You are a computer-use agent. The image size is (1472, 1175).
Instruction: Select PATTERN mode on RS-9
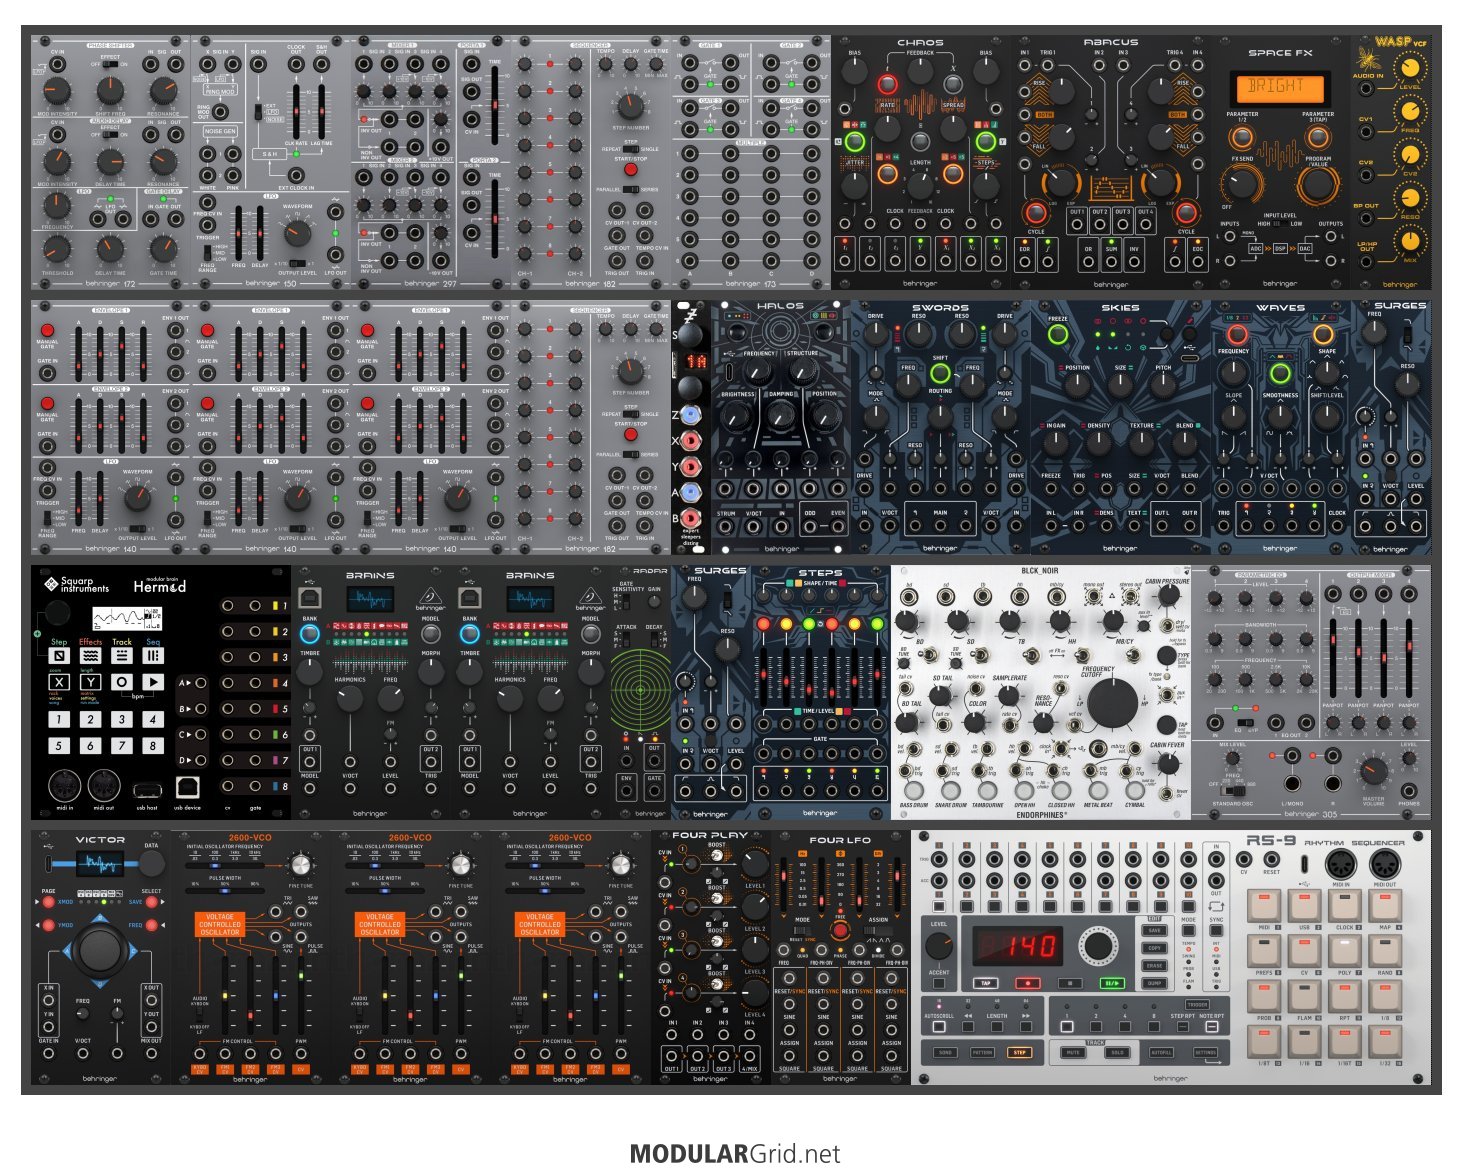click(x=982, y=1053)
